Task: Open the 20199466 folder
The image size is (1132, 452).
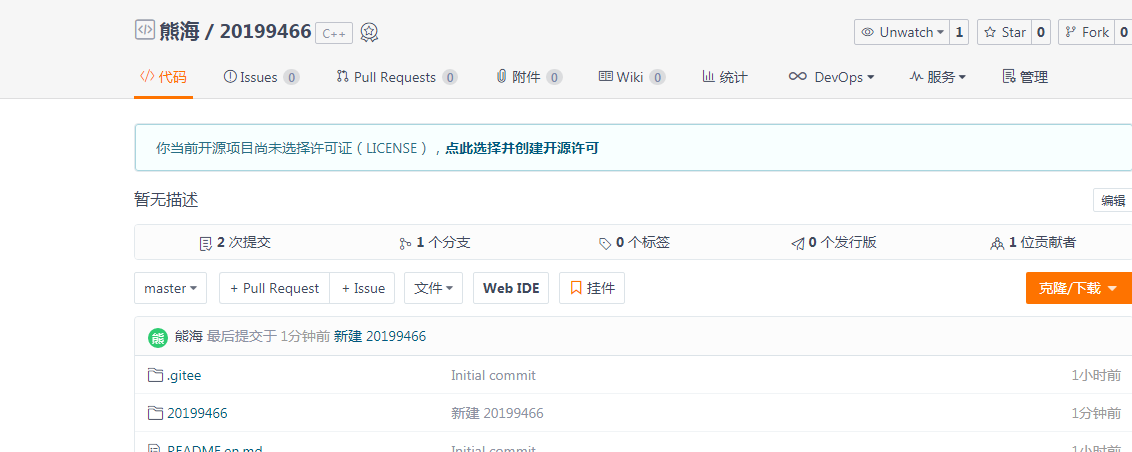Action: pos(197,414)
